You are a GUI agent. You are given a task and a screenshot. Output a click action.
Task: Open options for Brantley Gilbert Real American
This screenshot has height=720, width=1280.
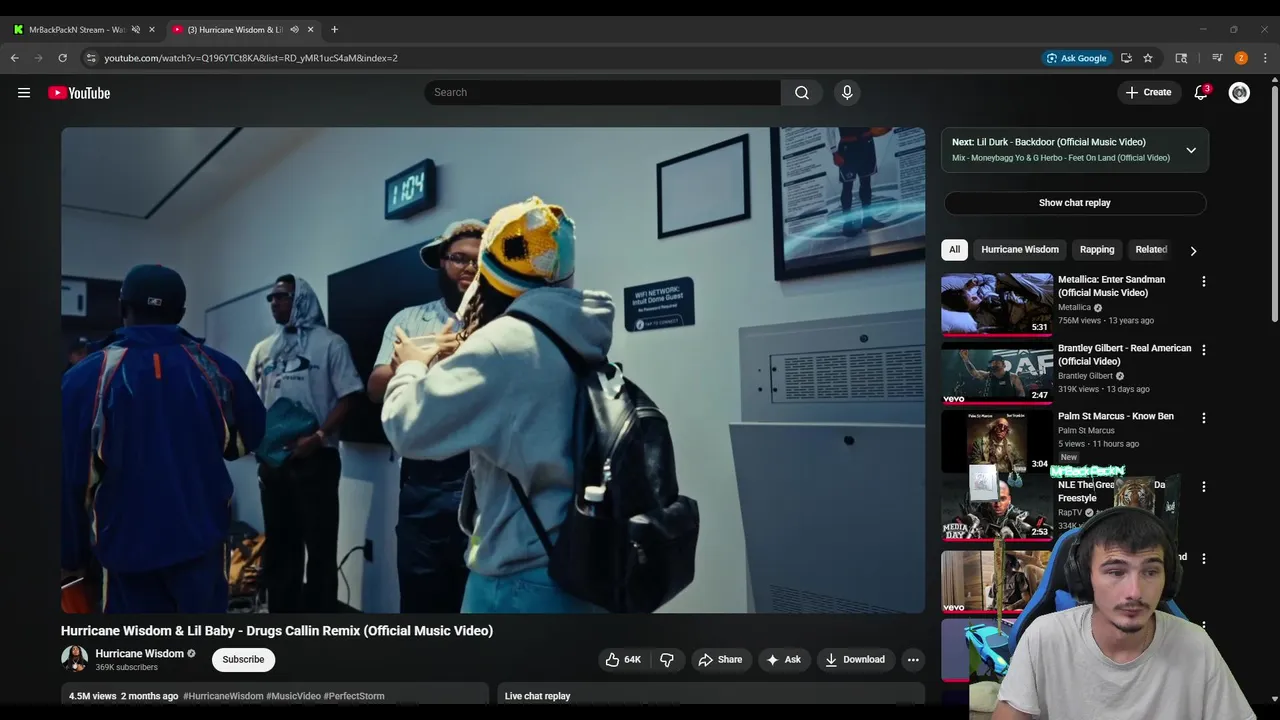click(1204, 350)
